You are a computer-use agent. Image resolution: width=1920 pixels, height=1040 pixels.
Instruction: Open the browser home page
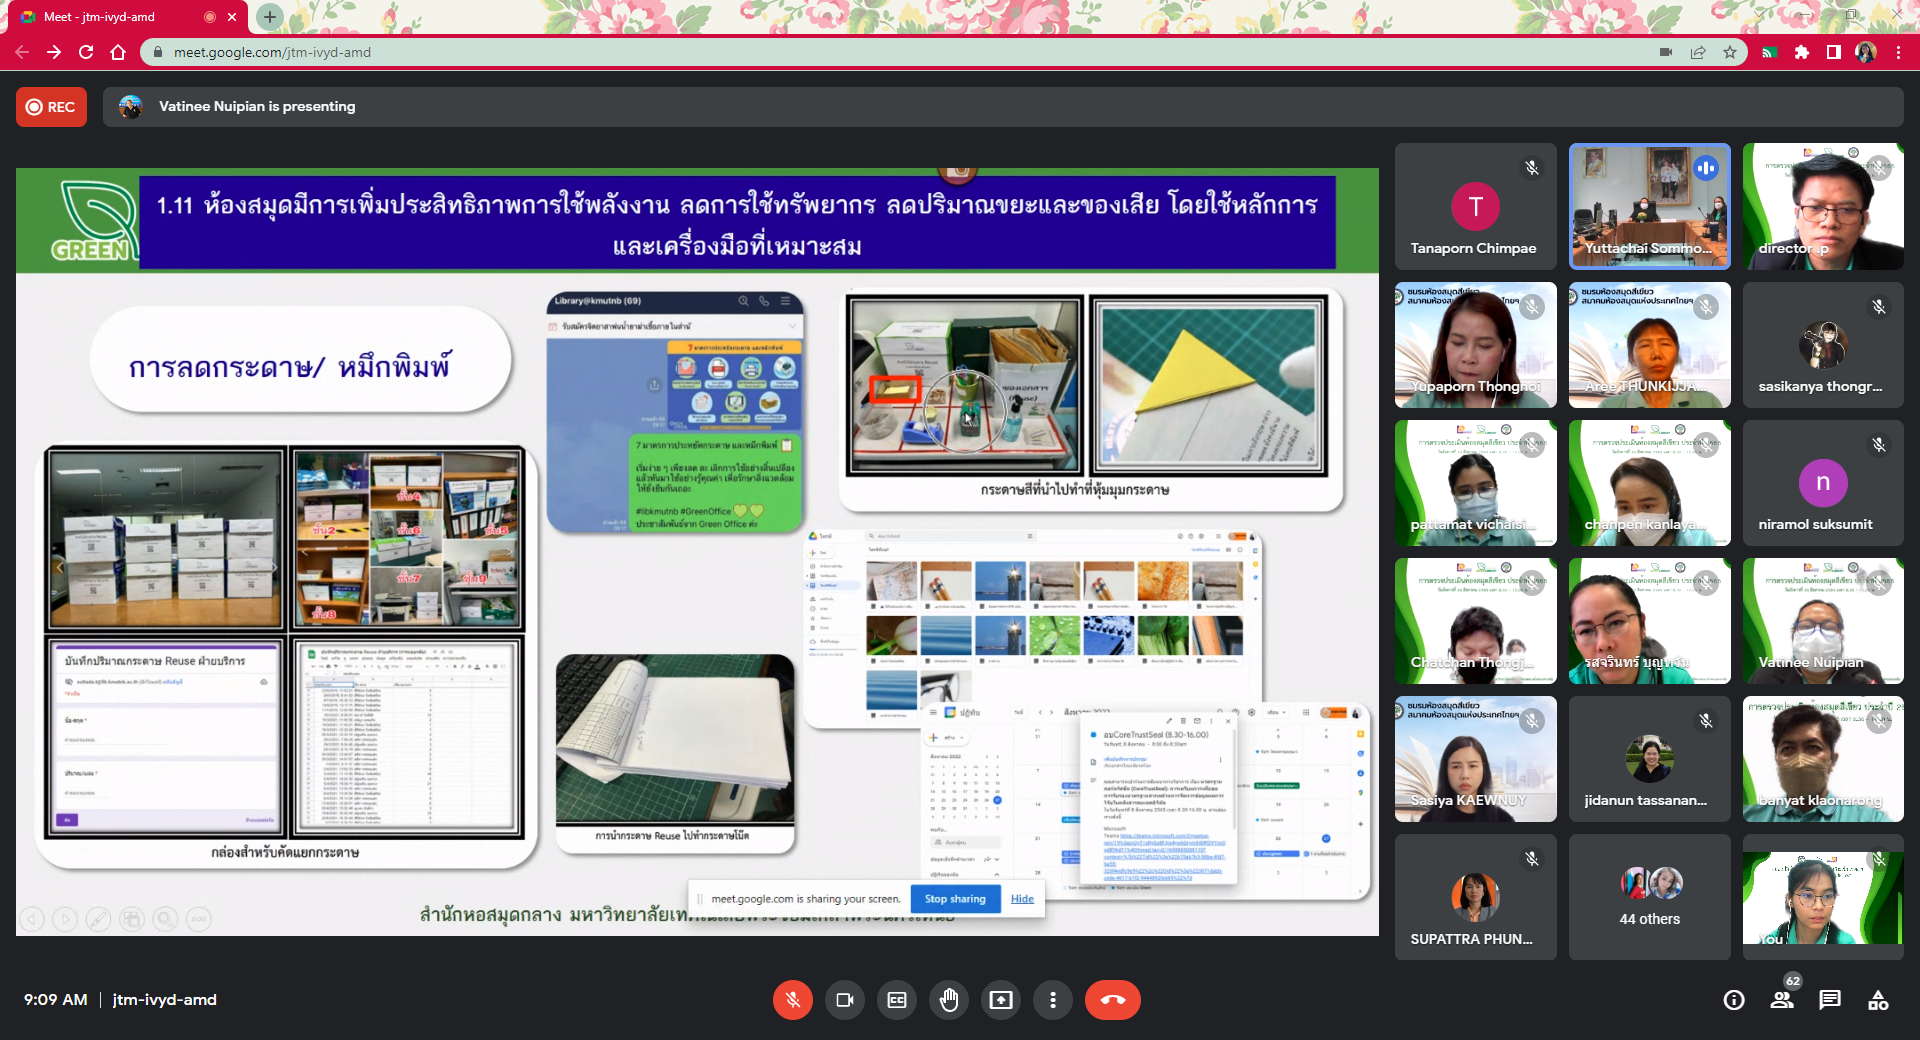point(118,52)
